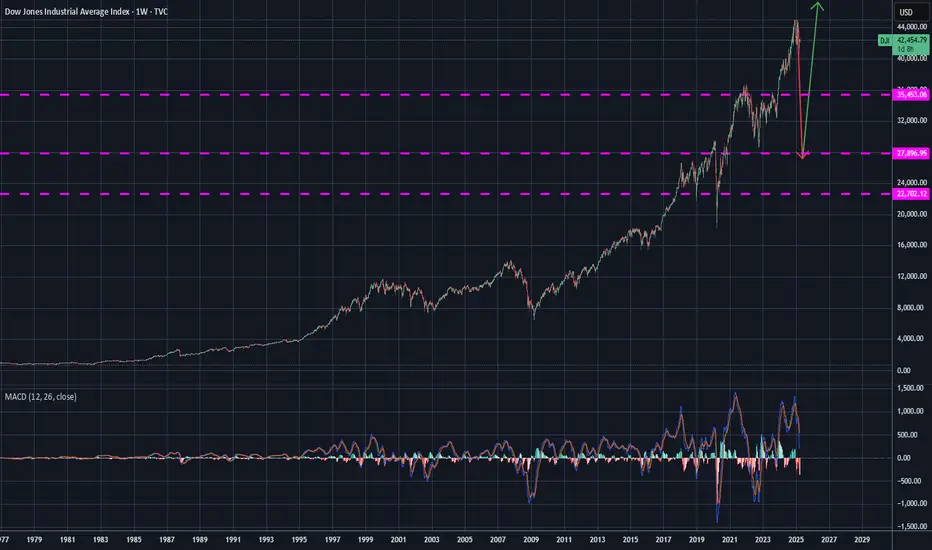The height and width of the screenshot is (550, 932).
Task: Select the 27,896.95 horizontal line price label
Action: (x=911, y=153)
